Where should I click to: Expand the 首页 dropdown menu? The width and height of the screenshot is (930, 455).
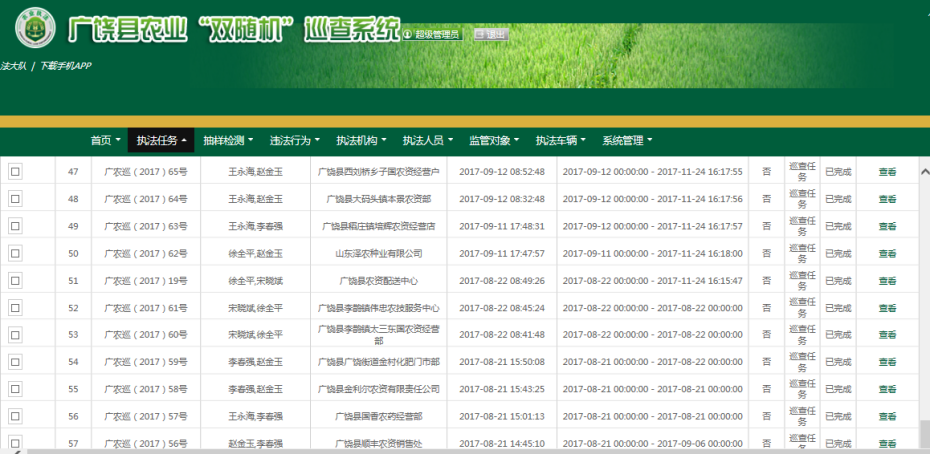(x=105, y=141)
